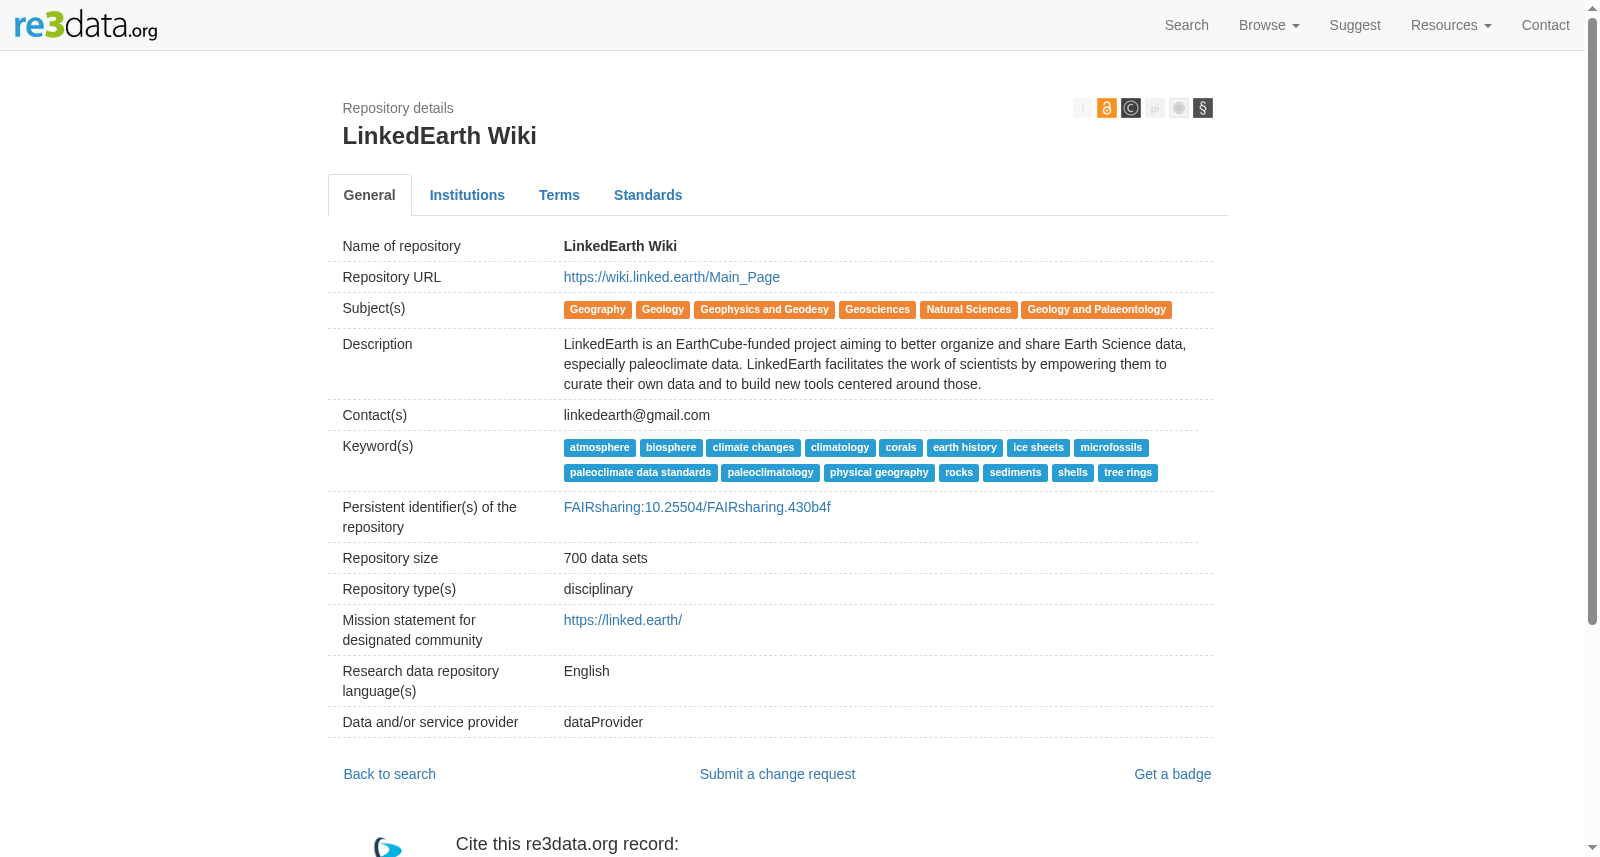The width and height of the screenshot is (1600, 857).
Task: Click the Geology and Palaeontology subject tag
Action: point(1097,310)
